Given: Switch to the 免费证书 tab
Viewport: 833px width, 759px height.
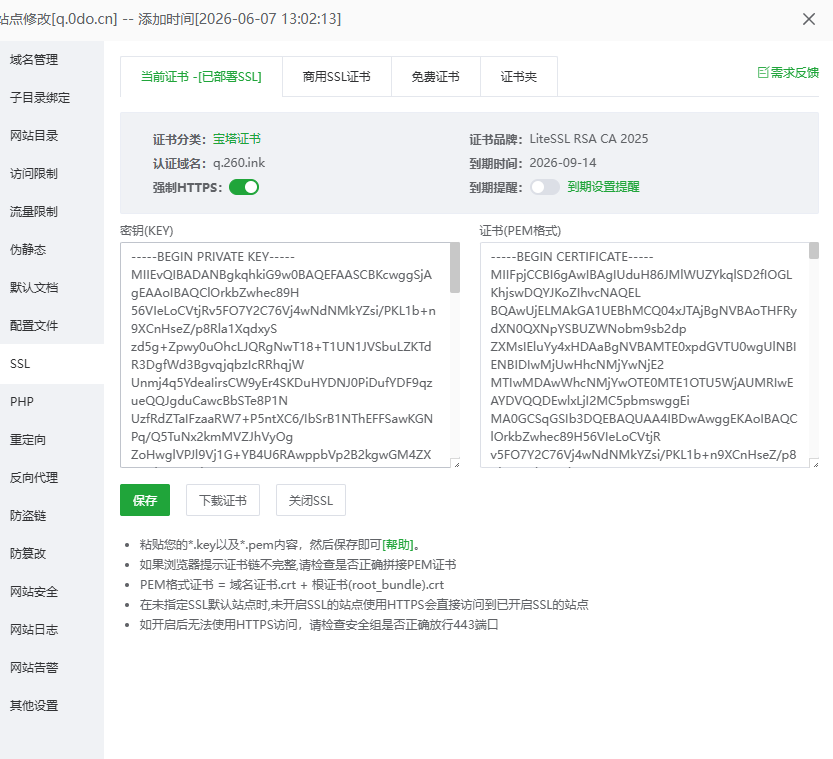Looking at the screenshot, I should pos(435,76).
